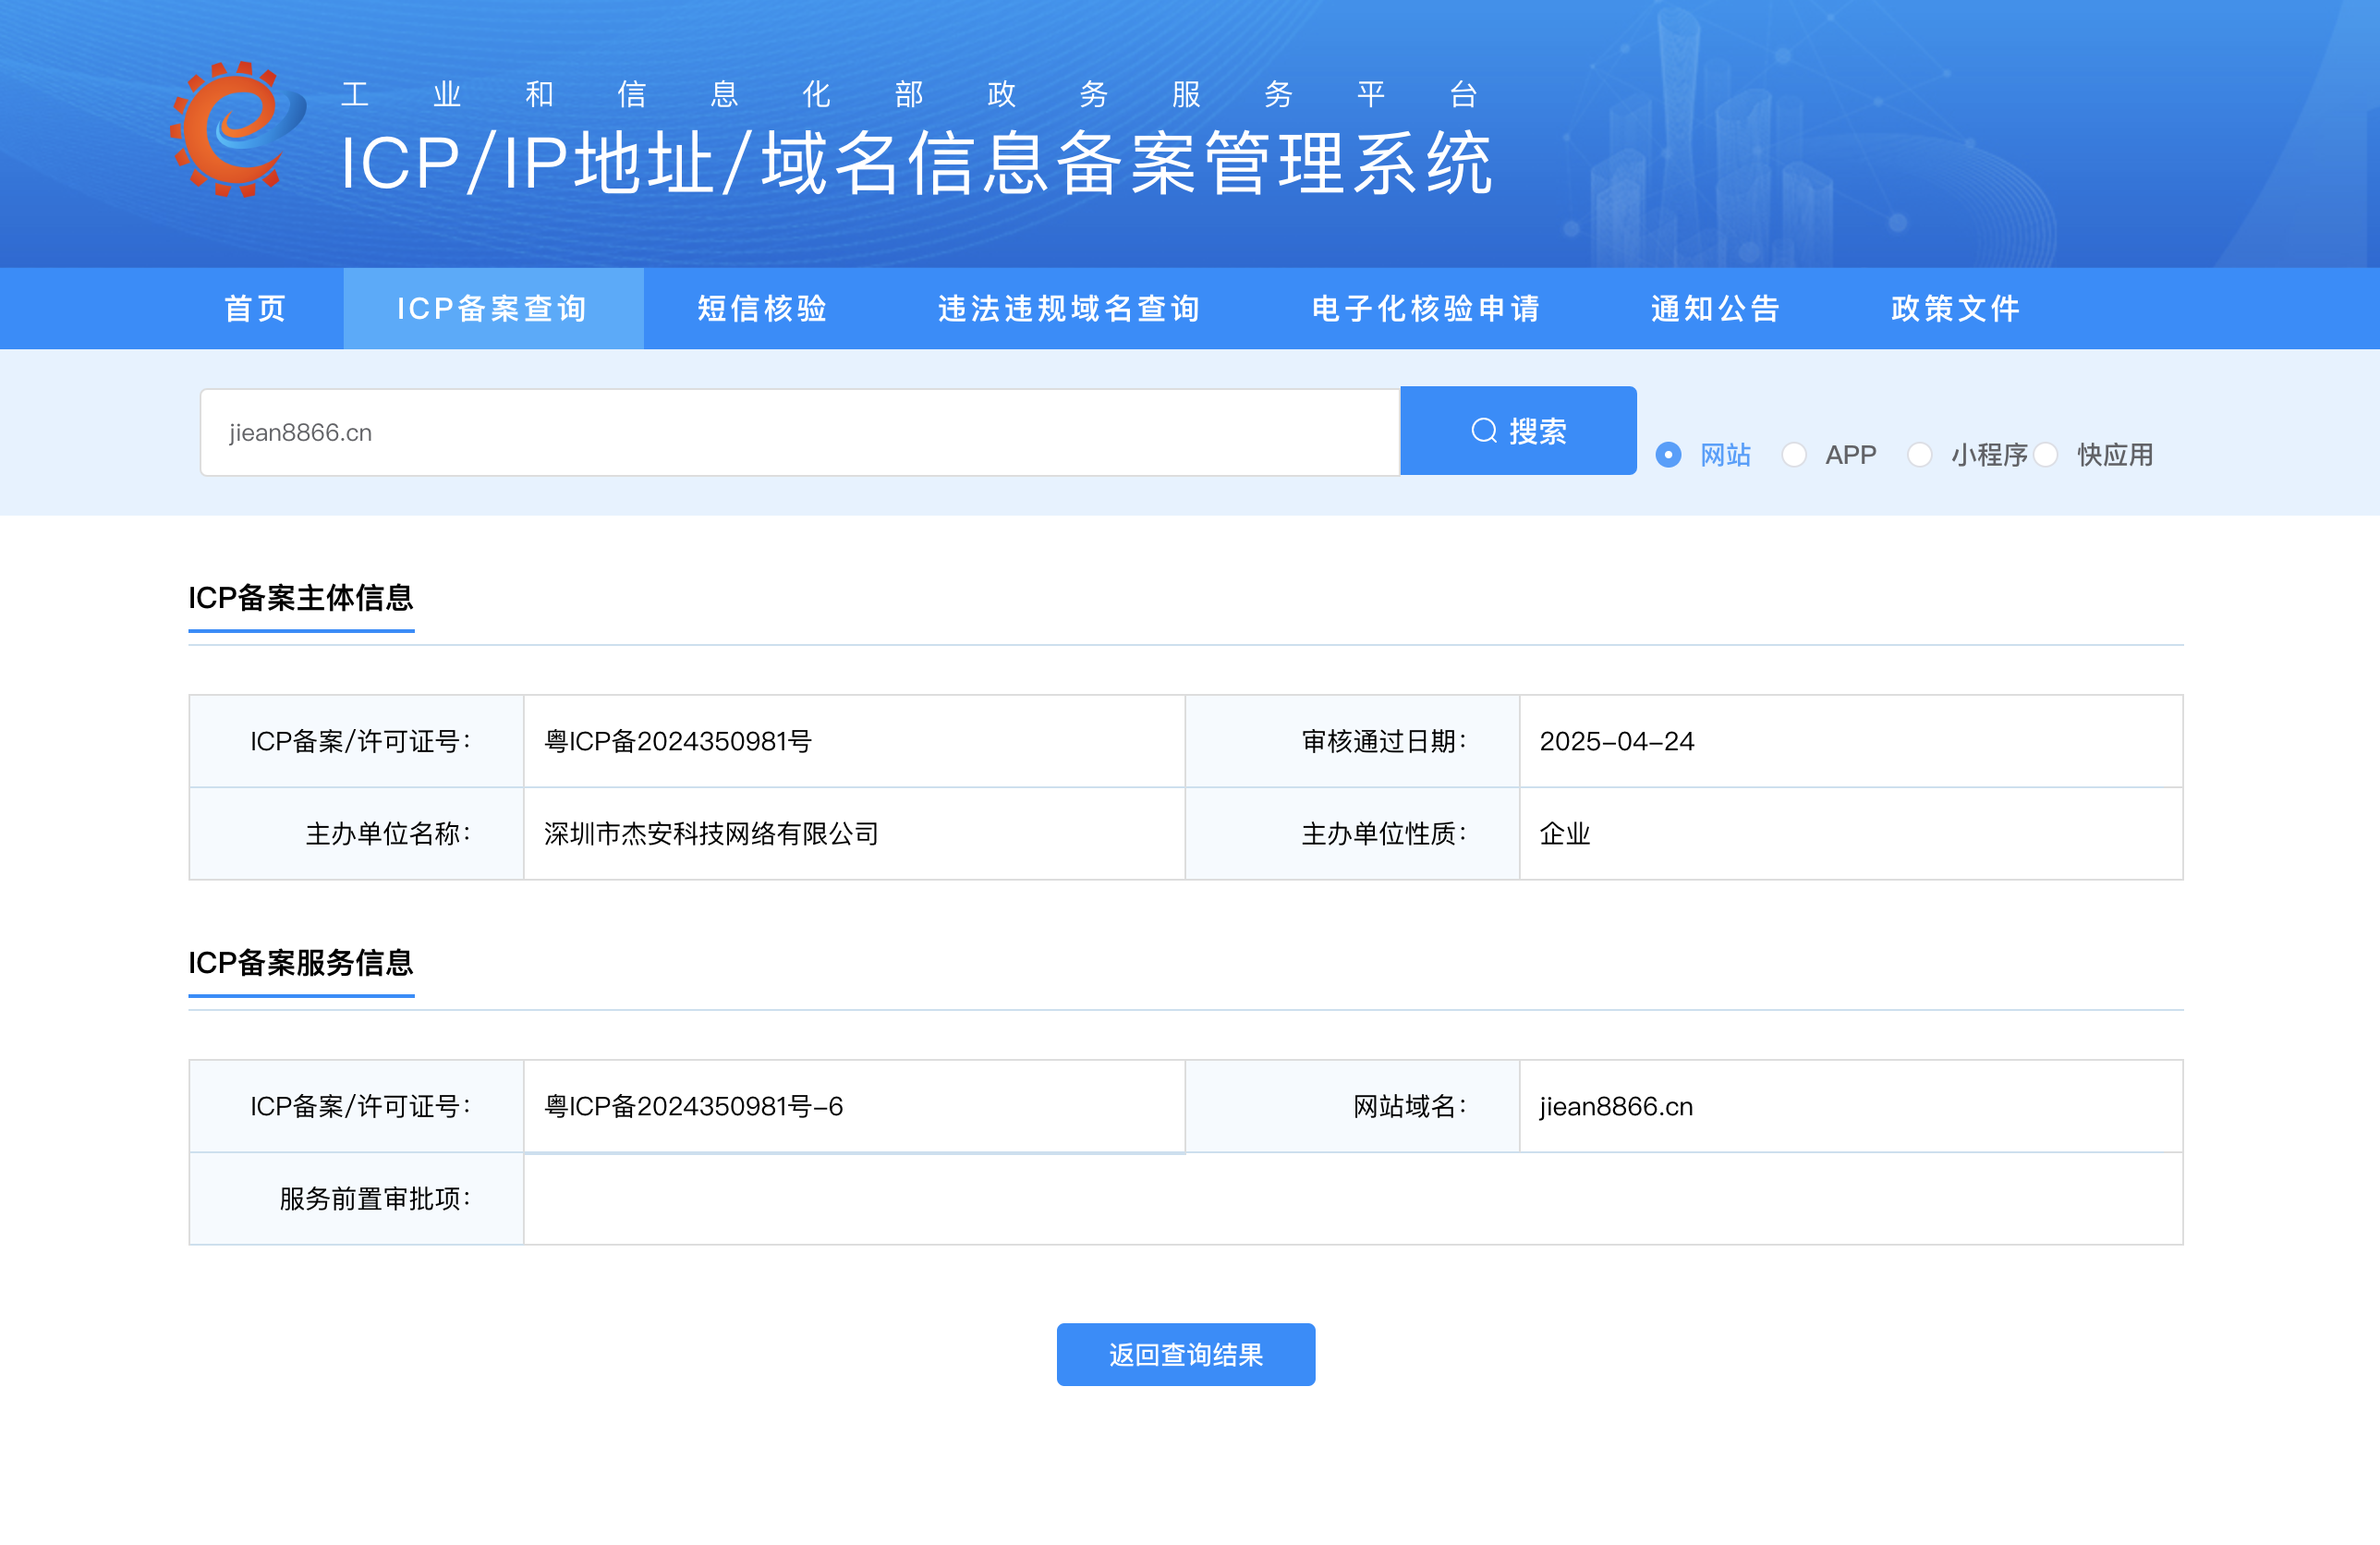Open the 政策文件 menu item

click(x=1956, y=308)
